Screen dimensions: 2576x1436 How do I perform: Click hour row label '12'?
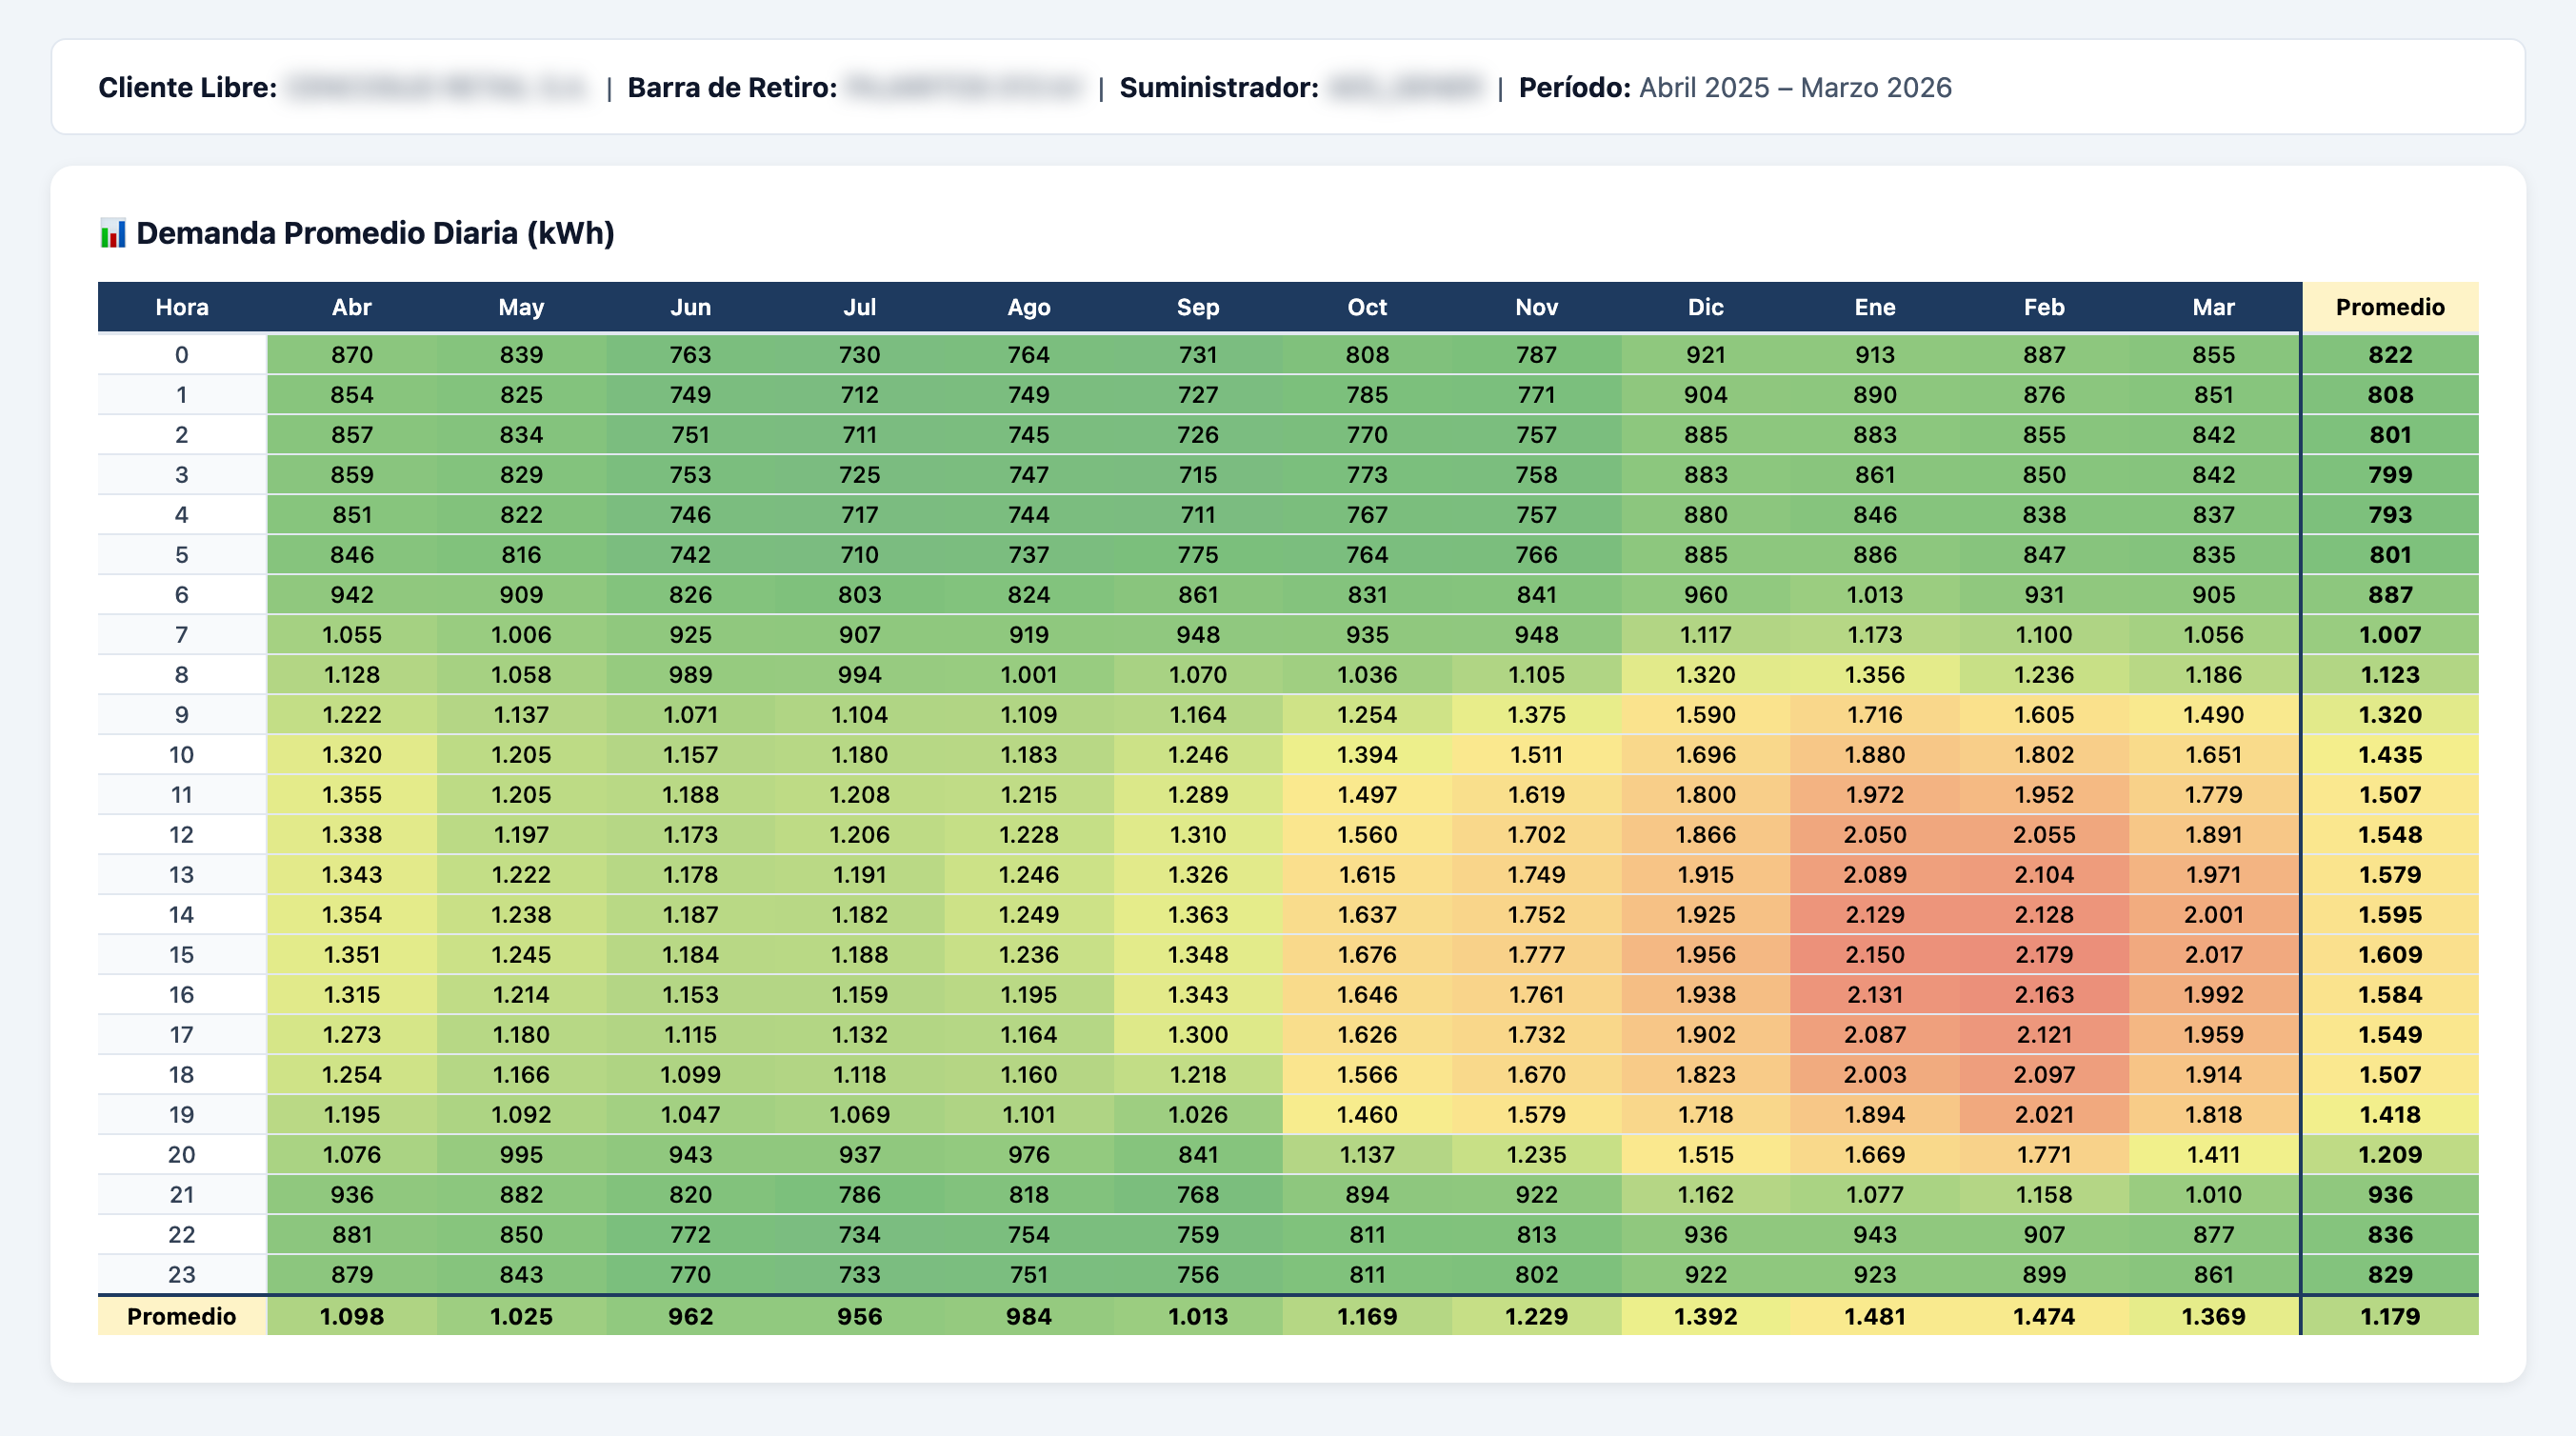[x=181, y=834]
